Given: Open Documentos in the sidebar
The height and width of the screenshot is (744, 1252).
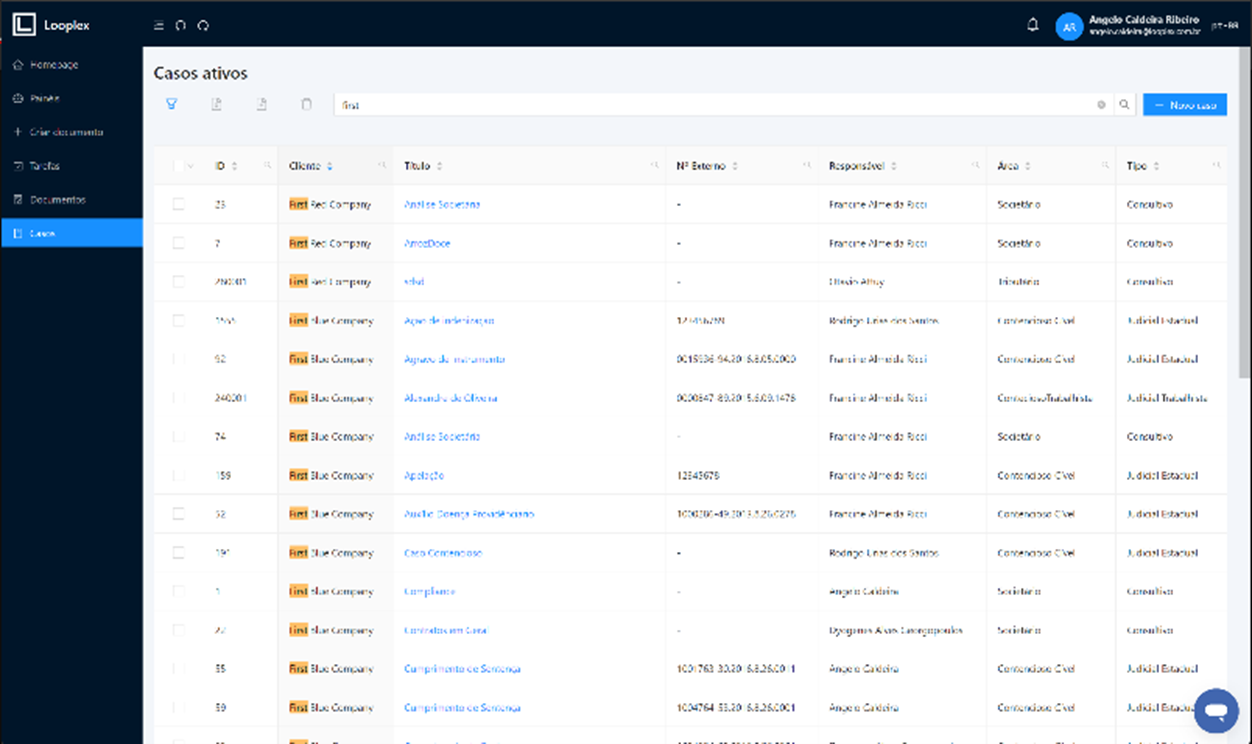Looking at the screenshot, I should point(71,200).
